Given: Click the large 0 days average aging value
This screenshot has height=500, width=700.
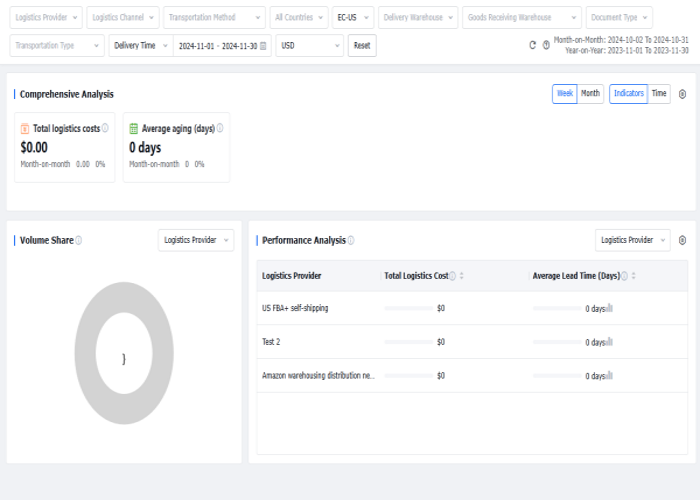Looking at the screenshot, I should click(x=145, y=147).
